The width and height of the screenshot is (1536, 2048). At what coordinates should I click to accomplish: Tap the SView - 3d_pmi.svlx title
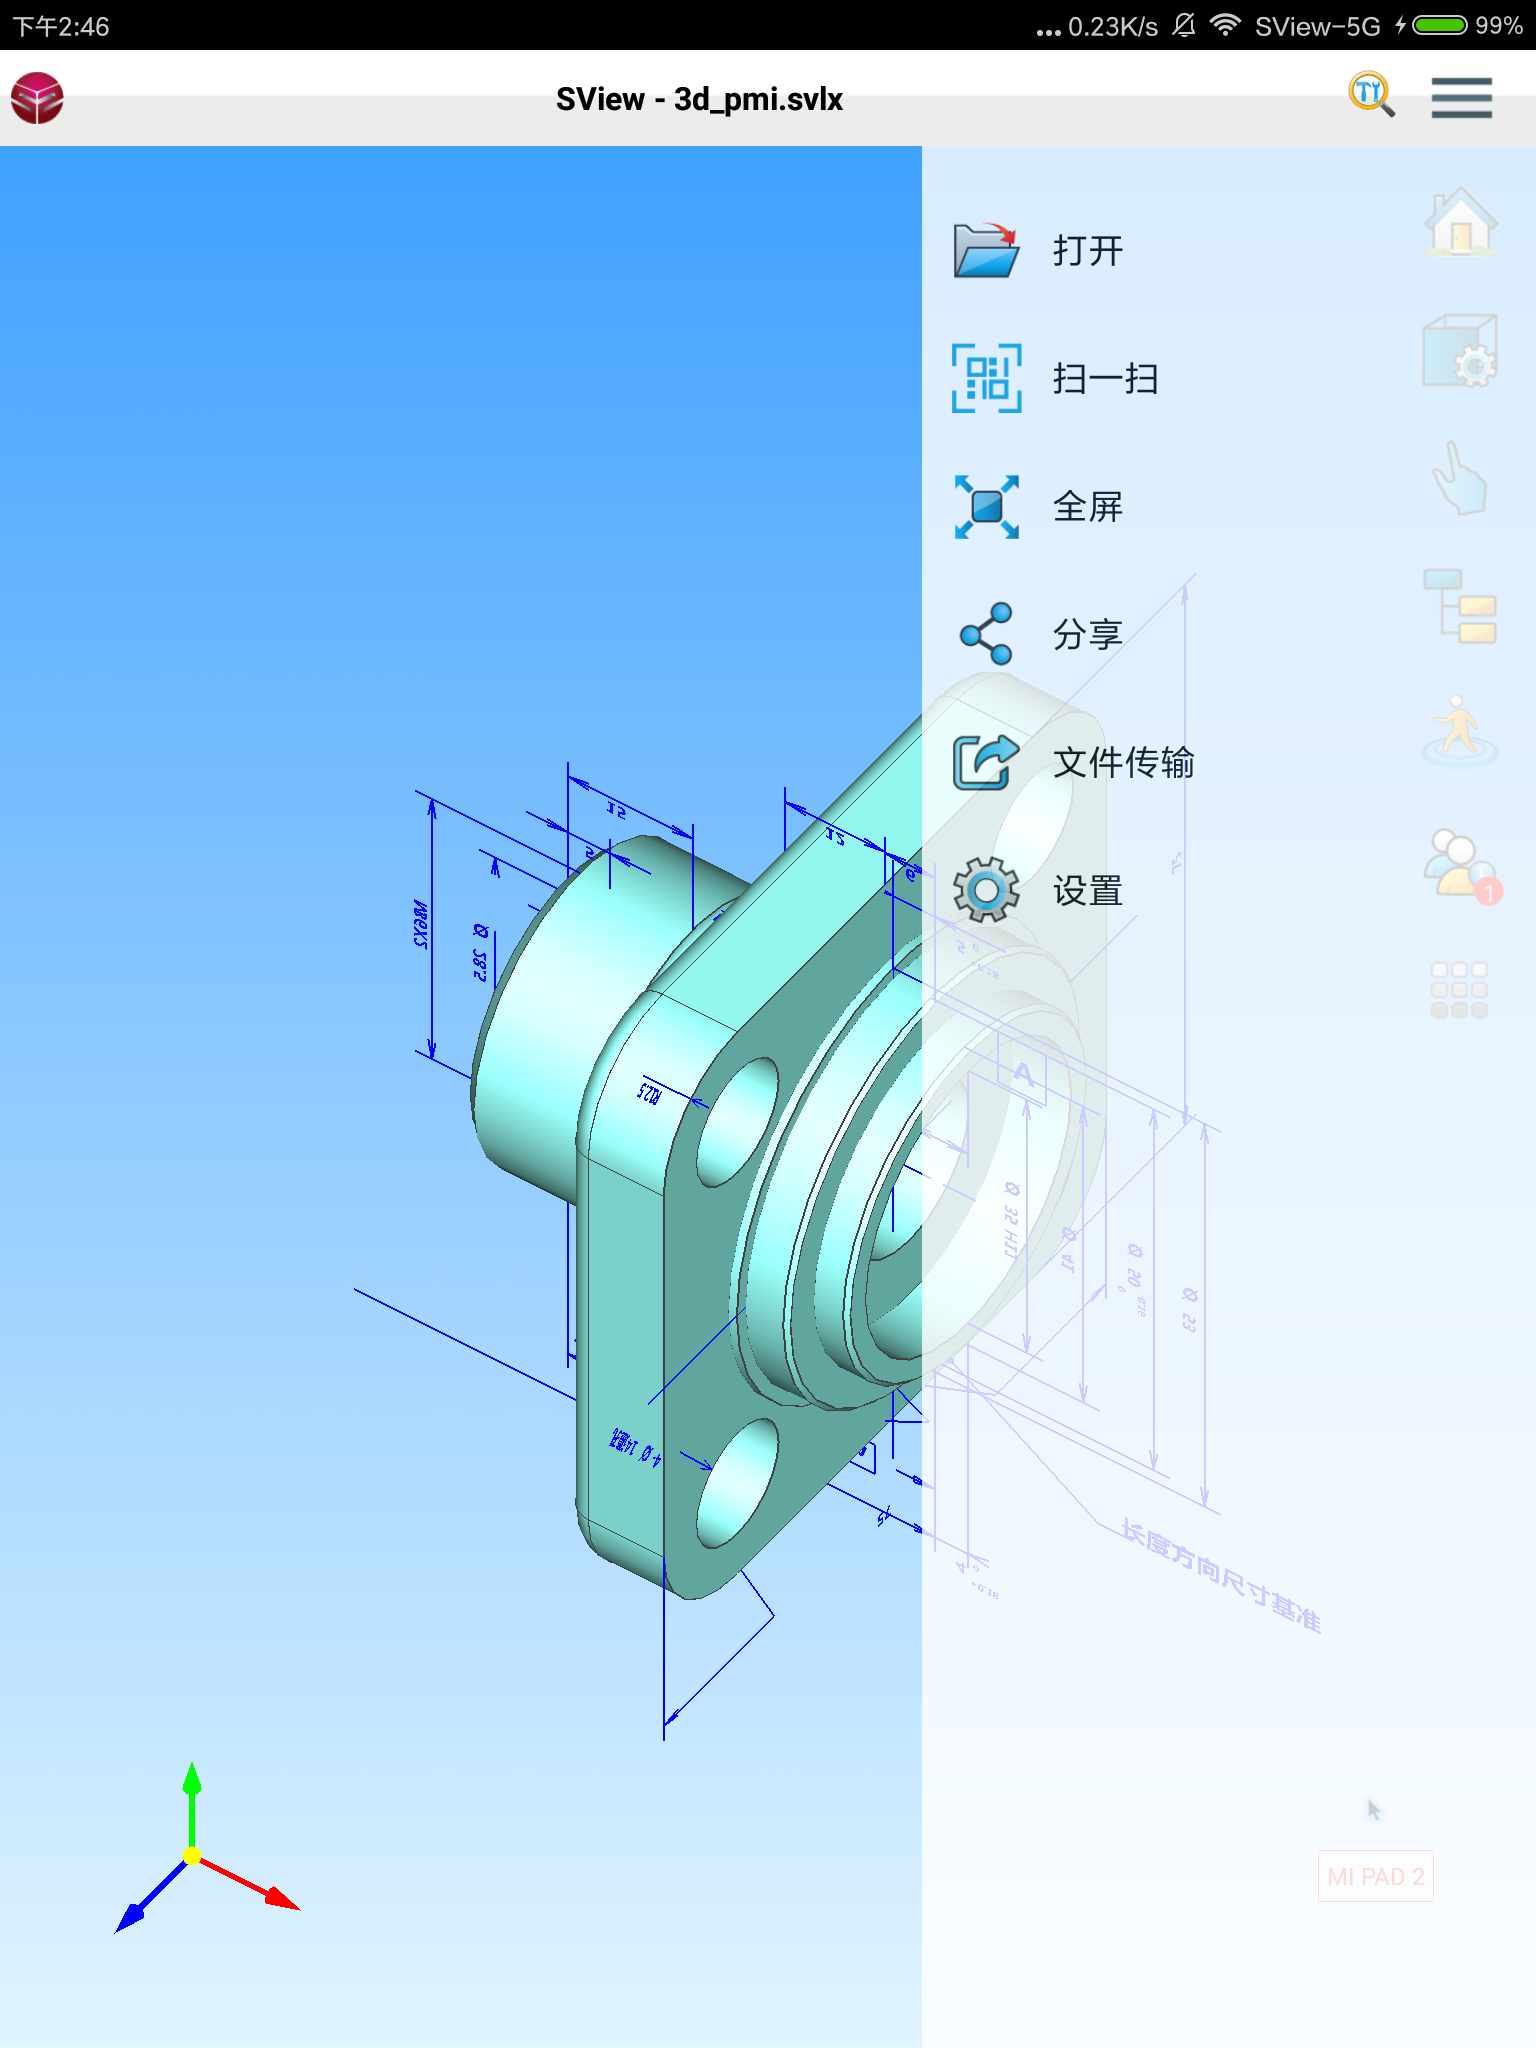tap(699, 99)
